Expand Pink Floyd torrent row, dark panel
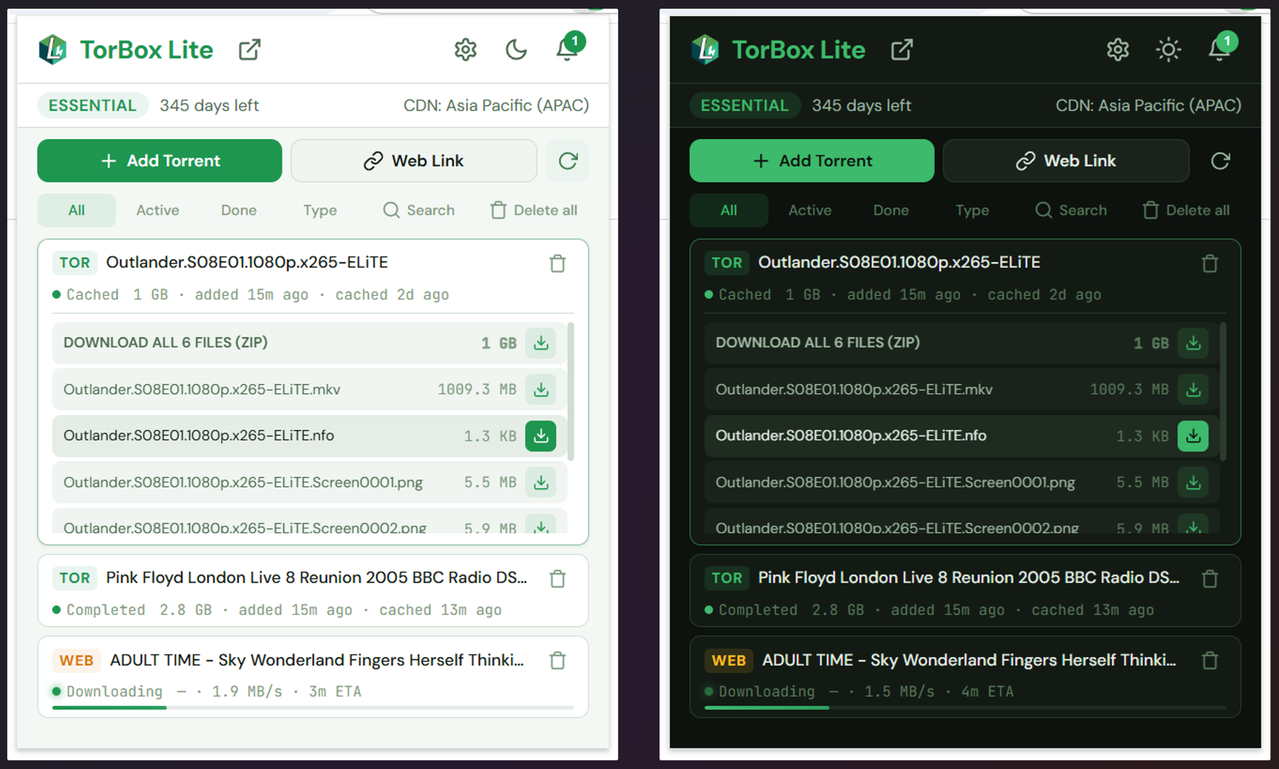The width and height of the screenshot is (1279, 769). 965,592
